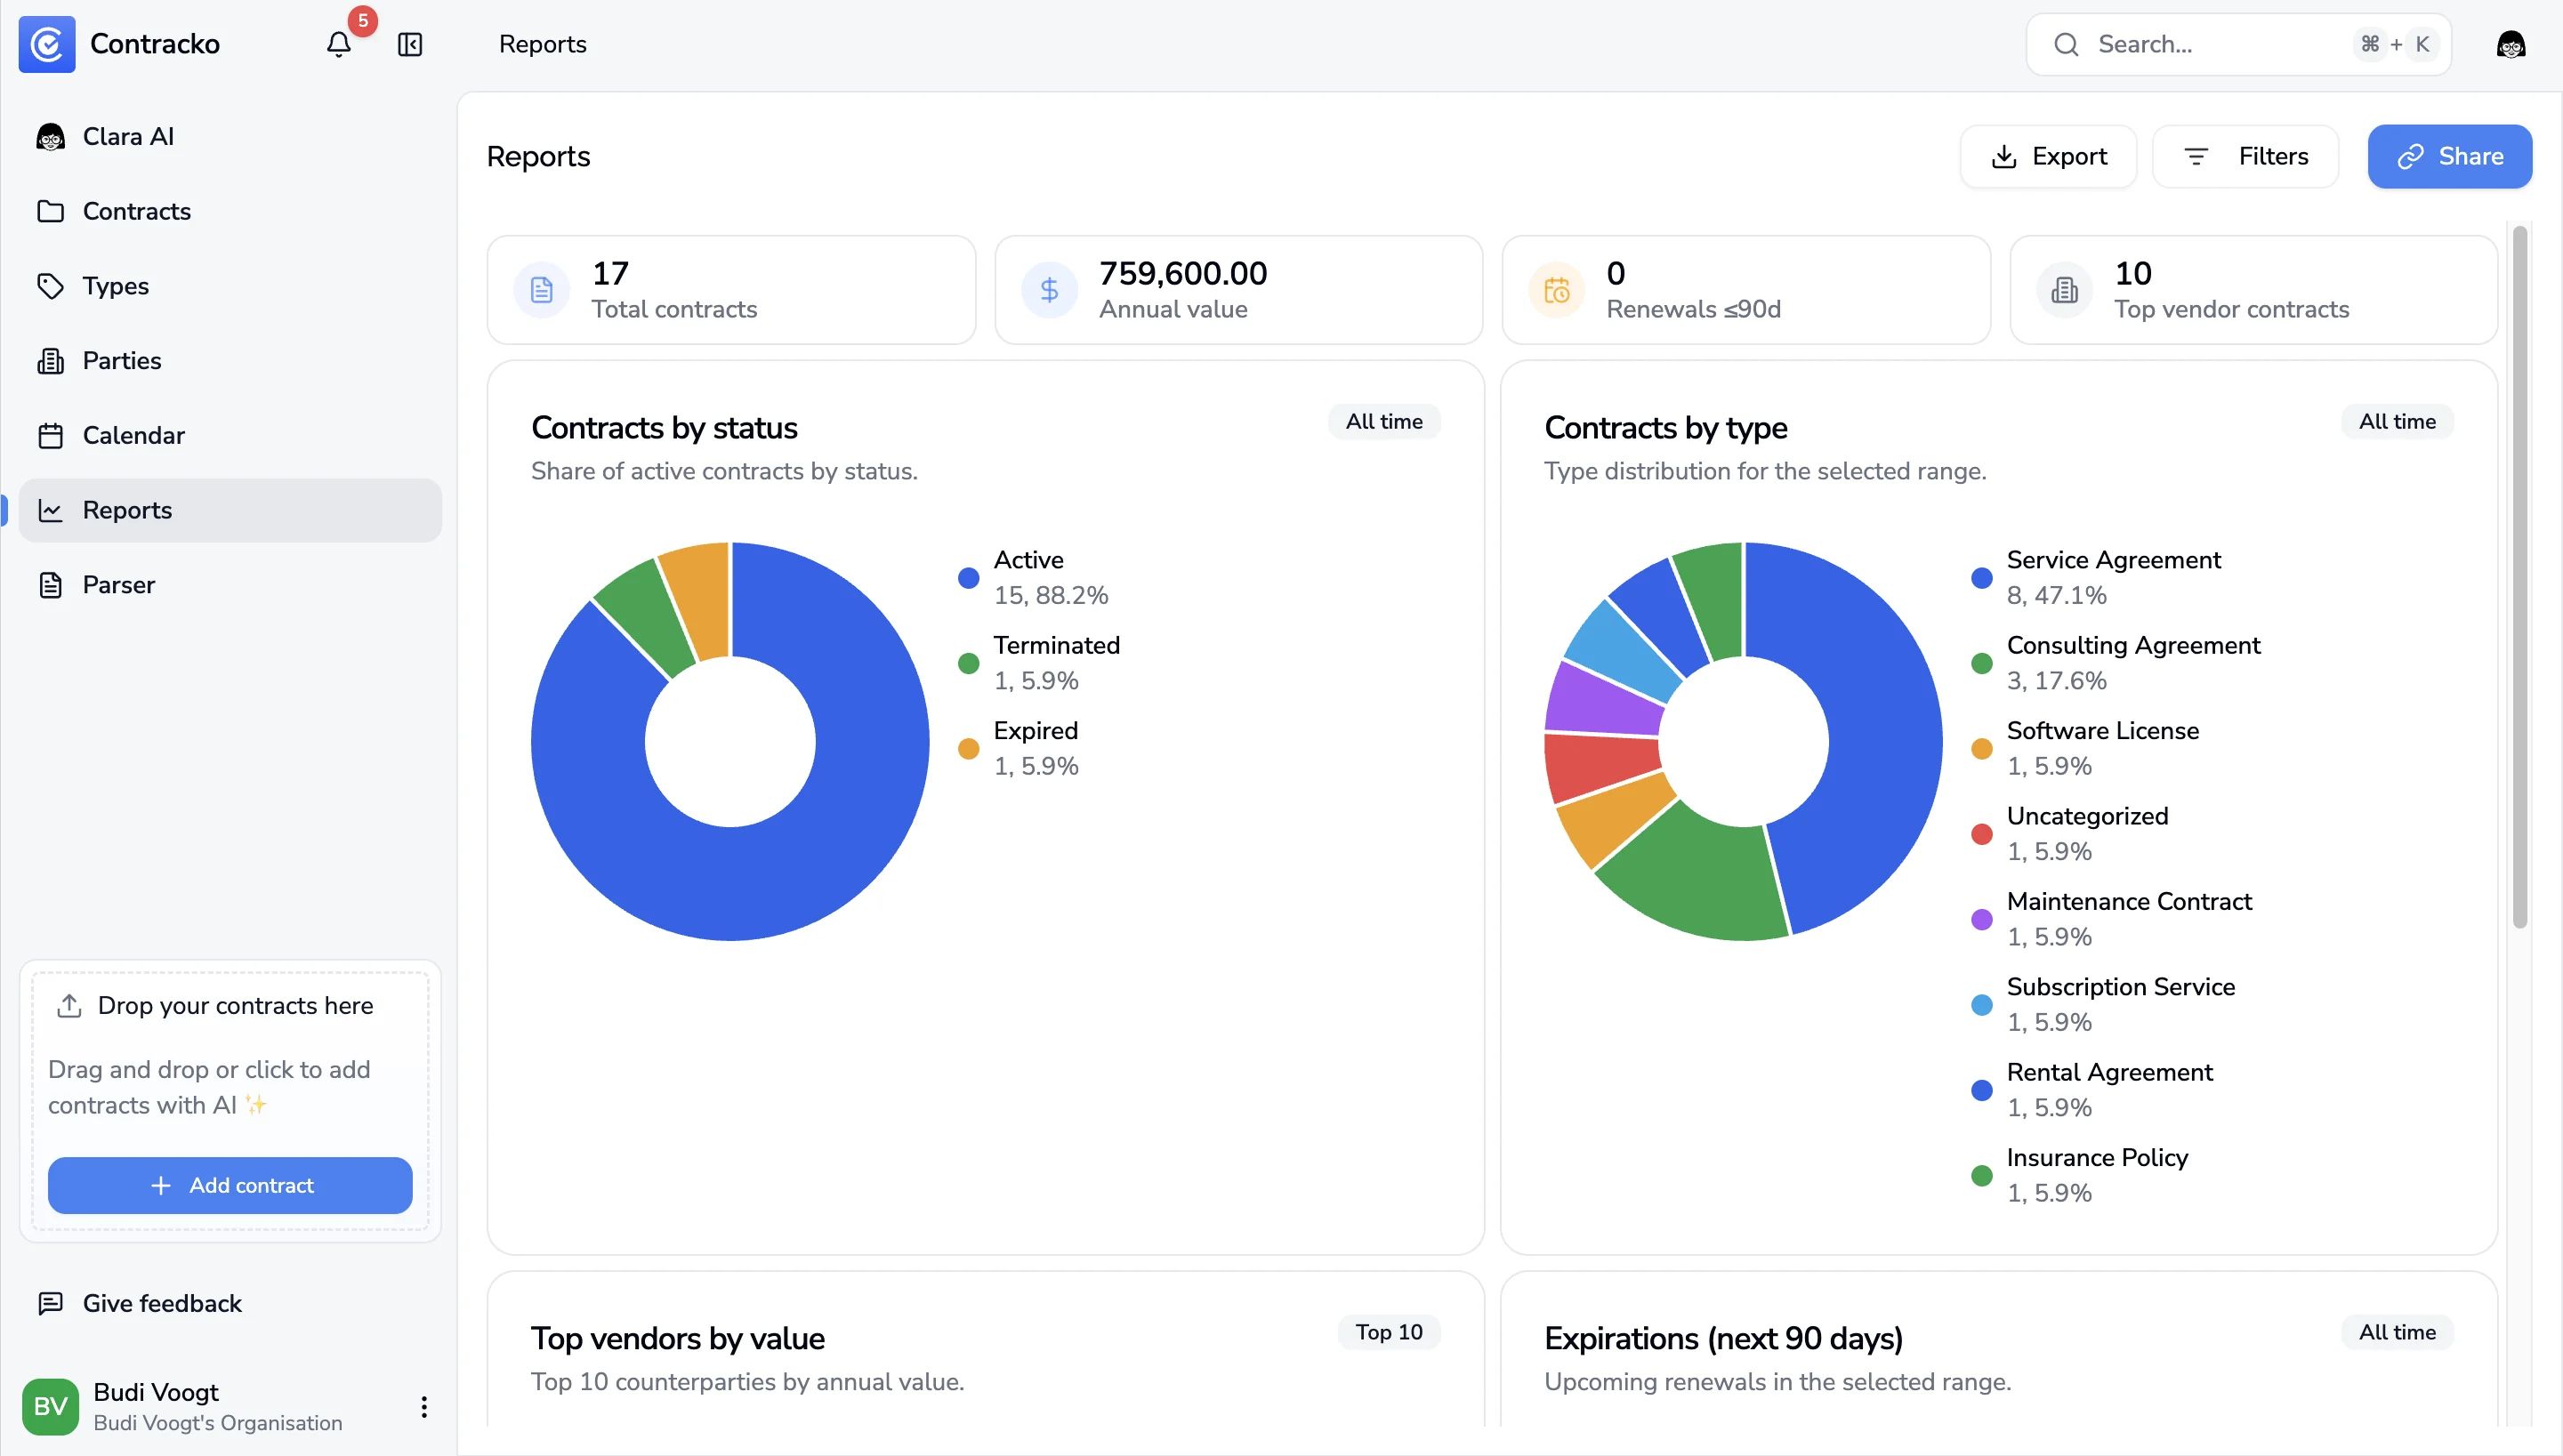Click the Renewals calendar clock icon
This screenshot has height=1456, width=2563.
click(x=1556, y=290)
